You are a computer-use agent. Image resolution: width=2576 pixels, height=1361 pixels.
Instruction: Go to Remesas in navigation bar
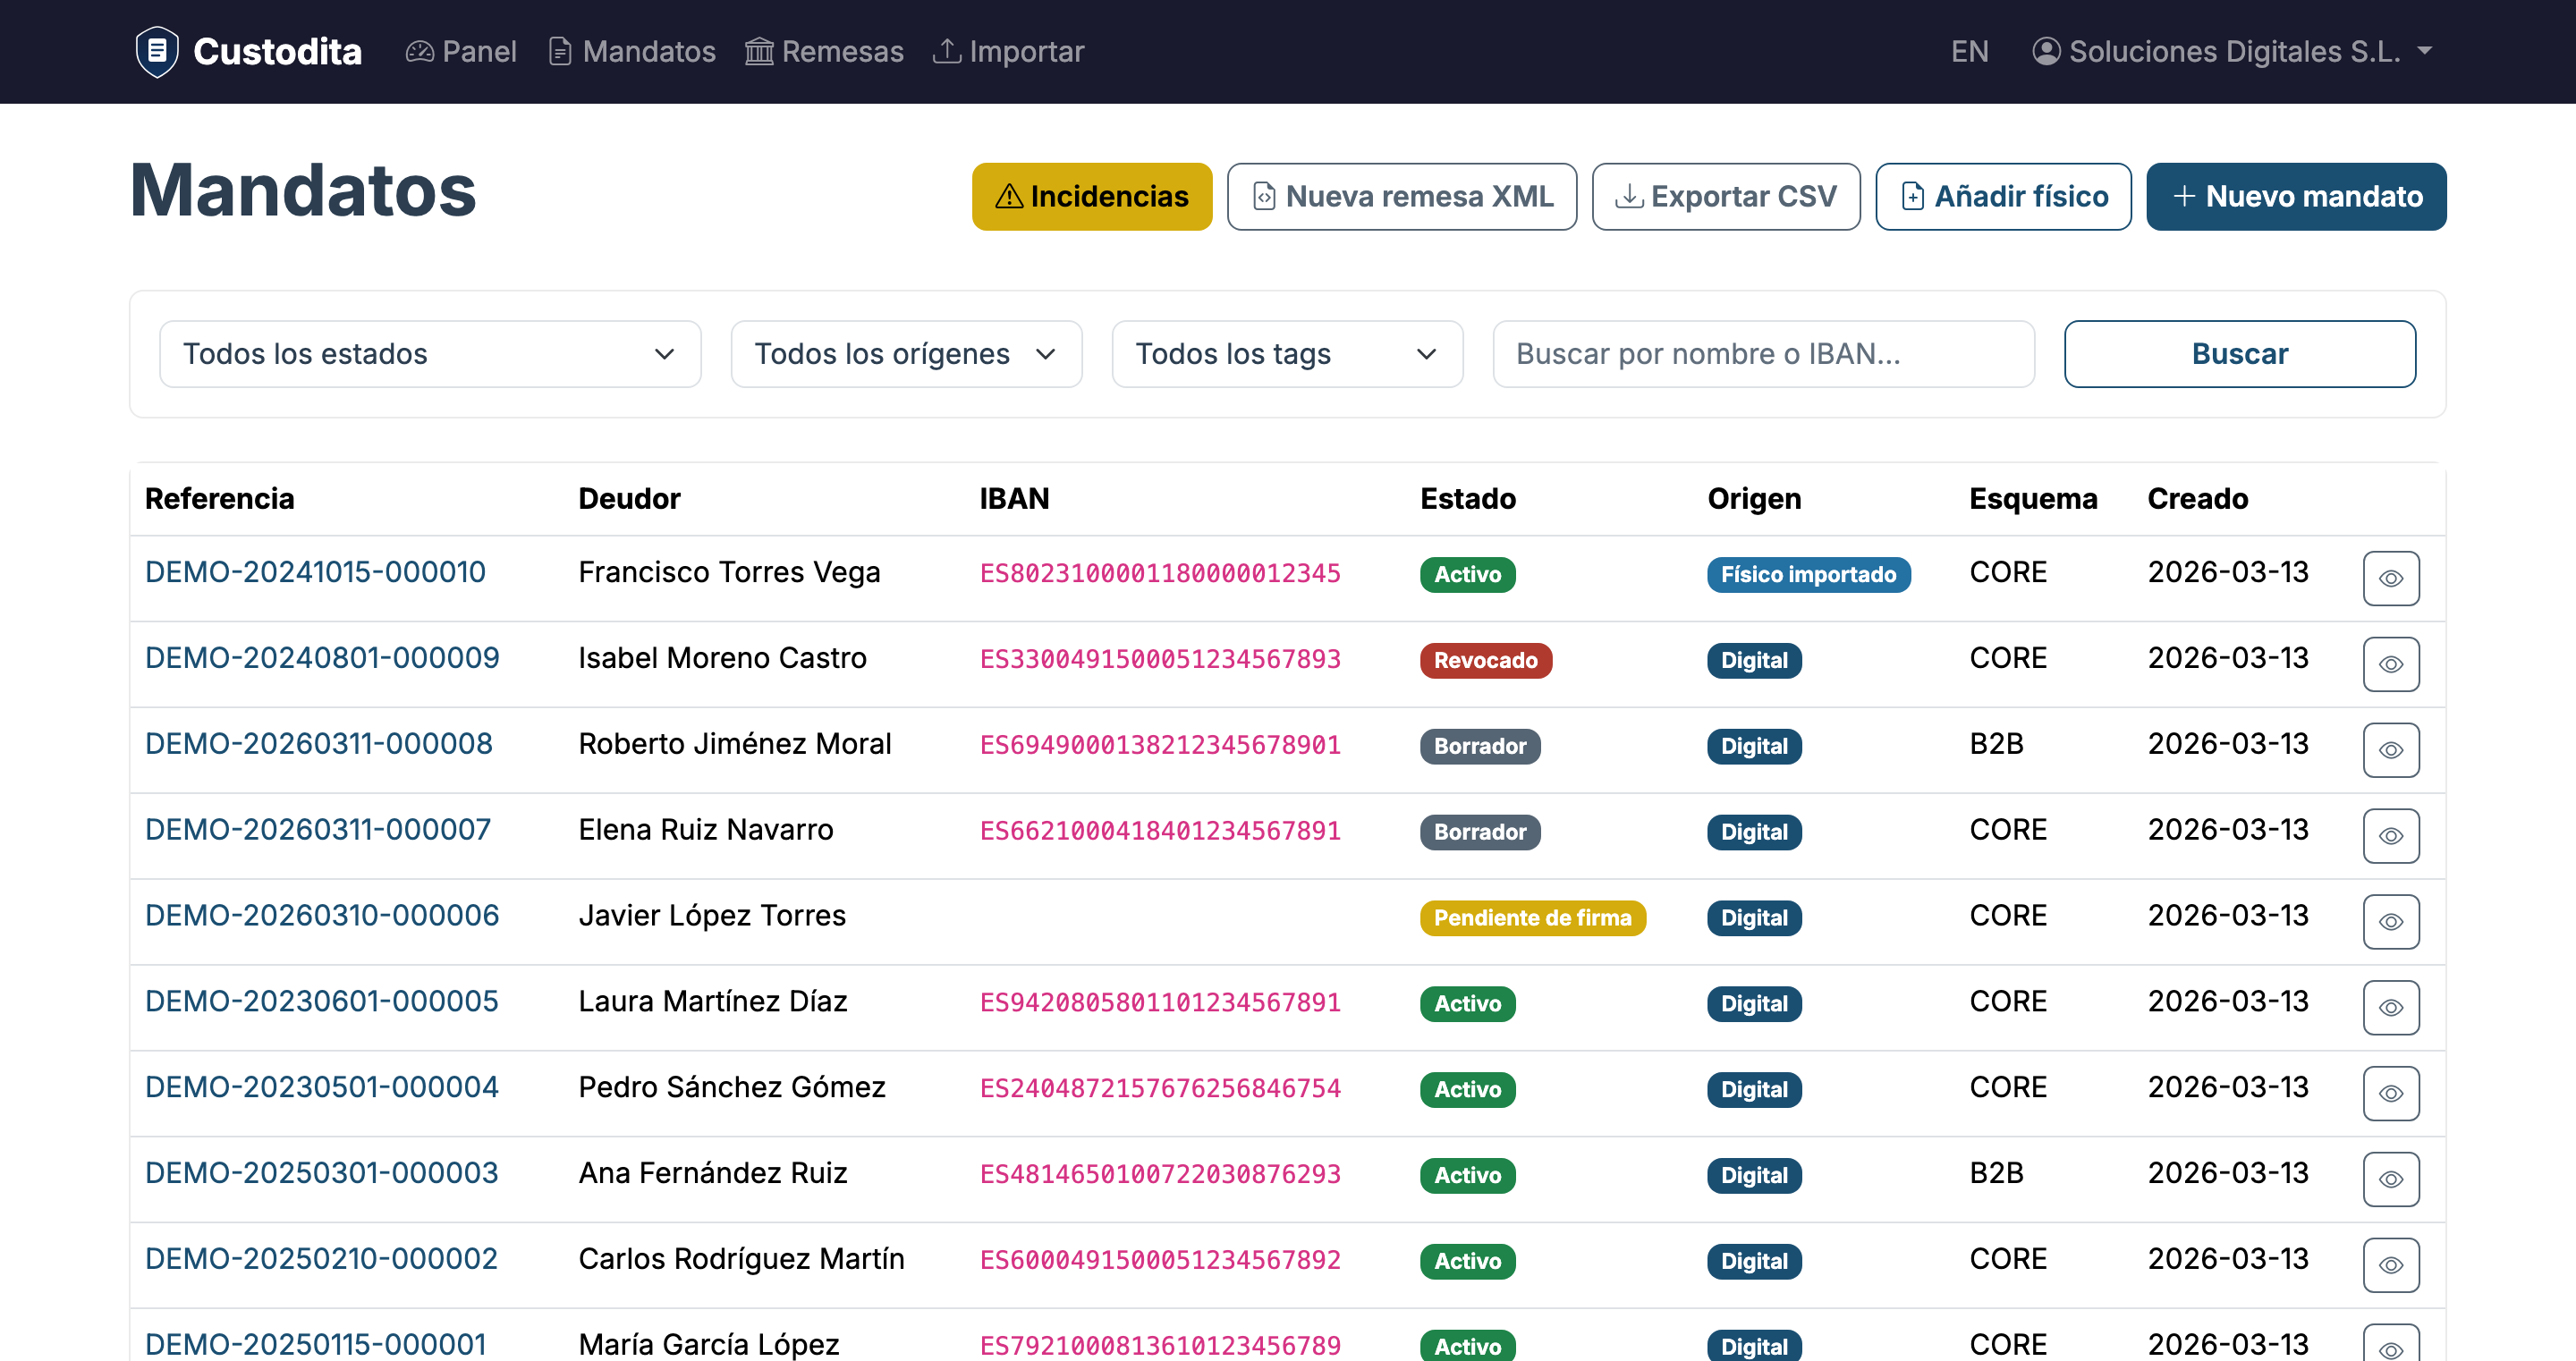824,51
